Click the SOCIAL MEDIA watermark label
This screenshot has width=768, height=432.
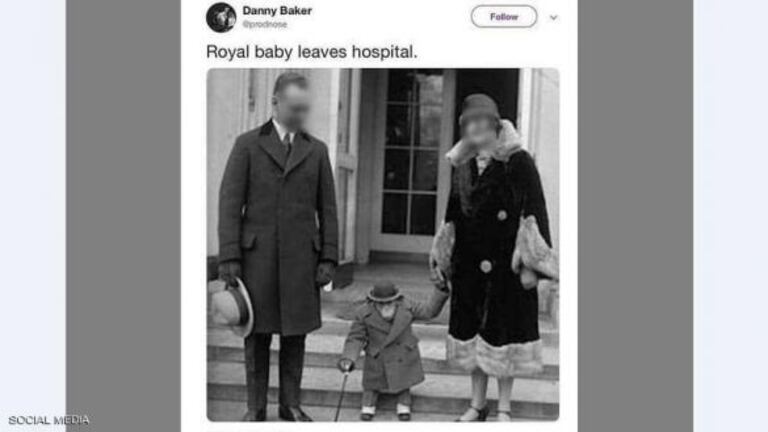click(48, 420)
